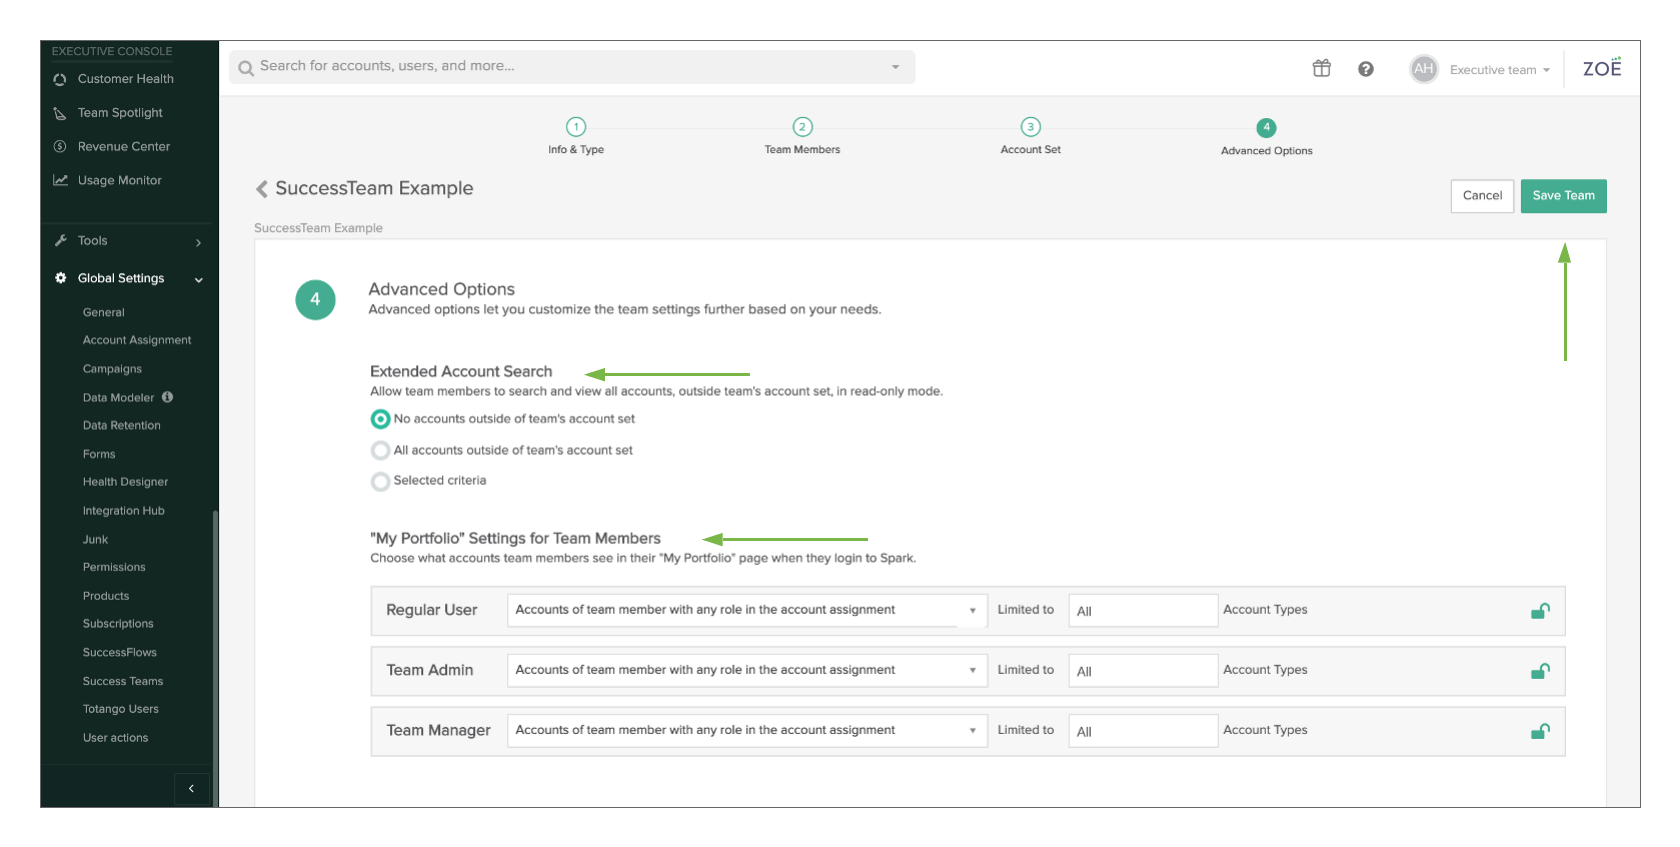Click Team Manager account types field
The image size is (1680, 847).
[1143, 731]
